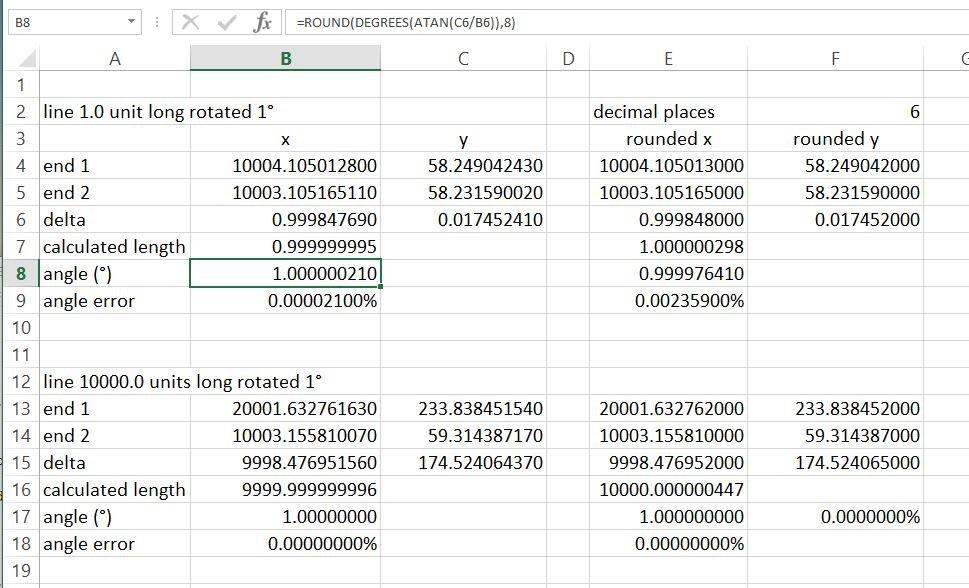
Task: Select delta value 9998.476951560
Action: (286, 462)
